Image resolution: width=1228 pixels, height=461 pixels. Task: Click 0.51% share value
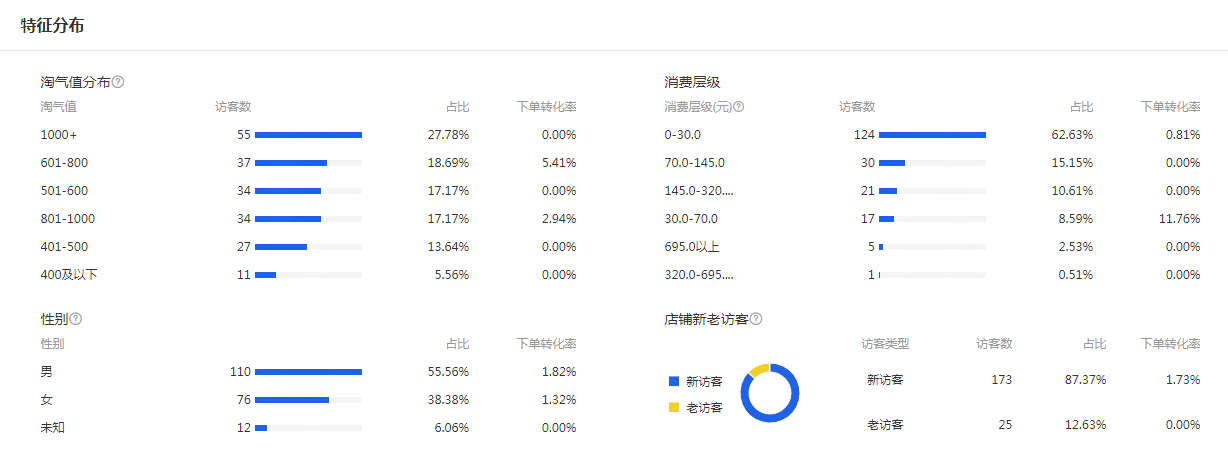[1075, 274]
